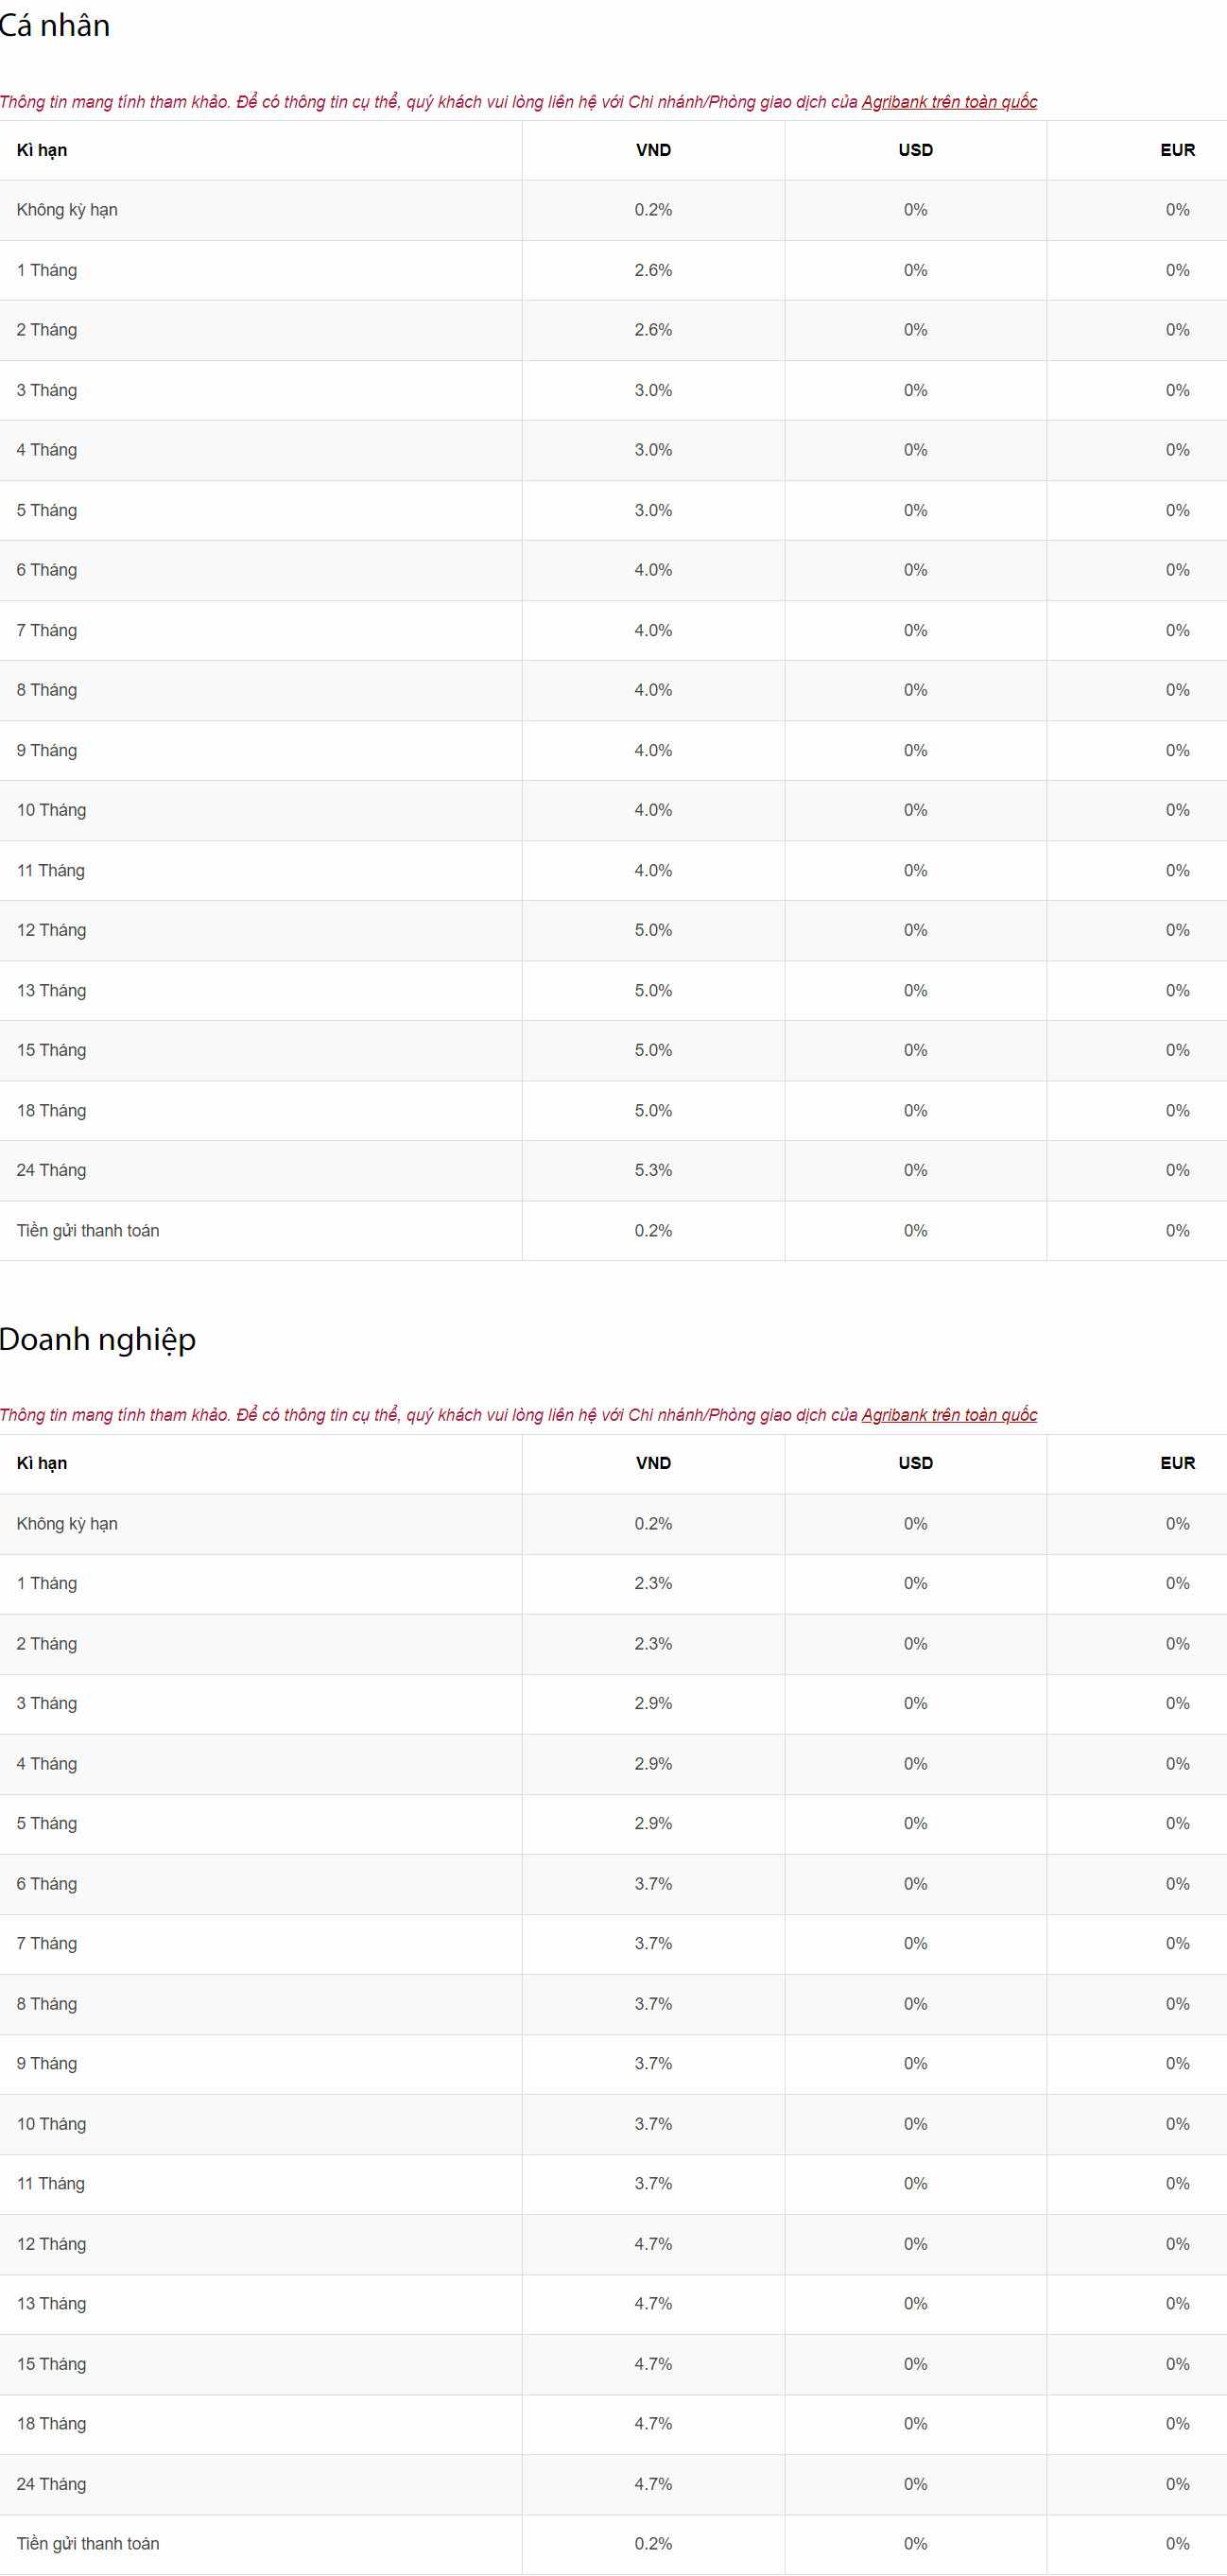Click the 5.3% VND rate in Cá nhân table

(x=653, y=1170)
